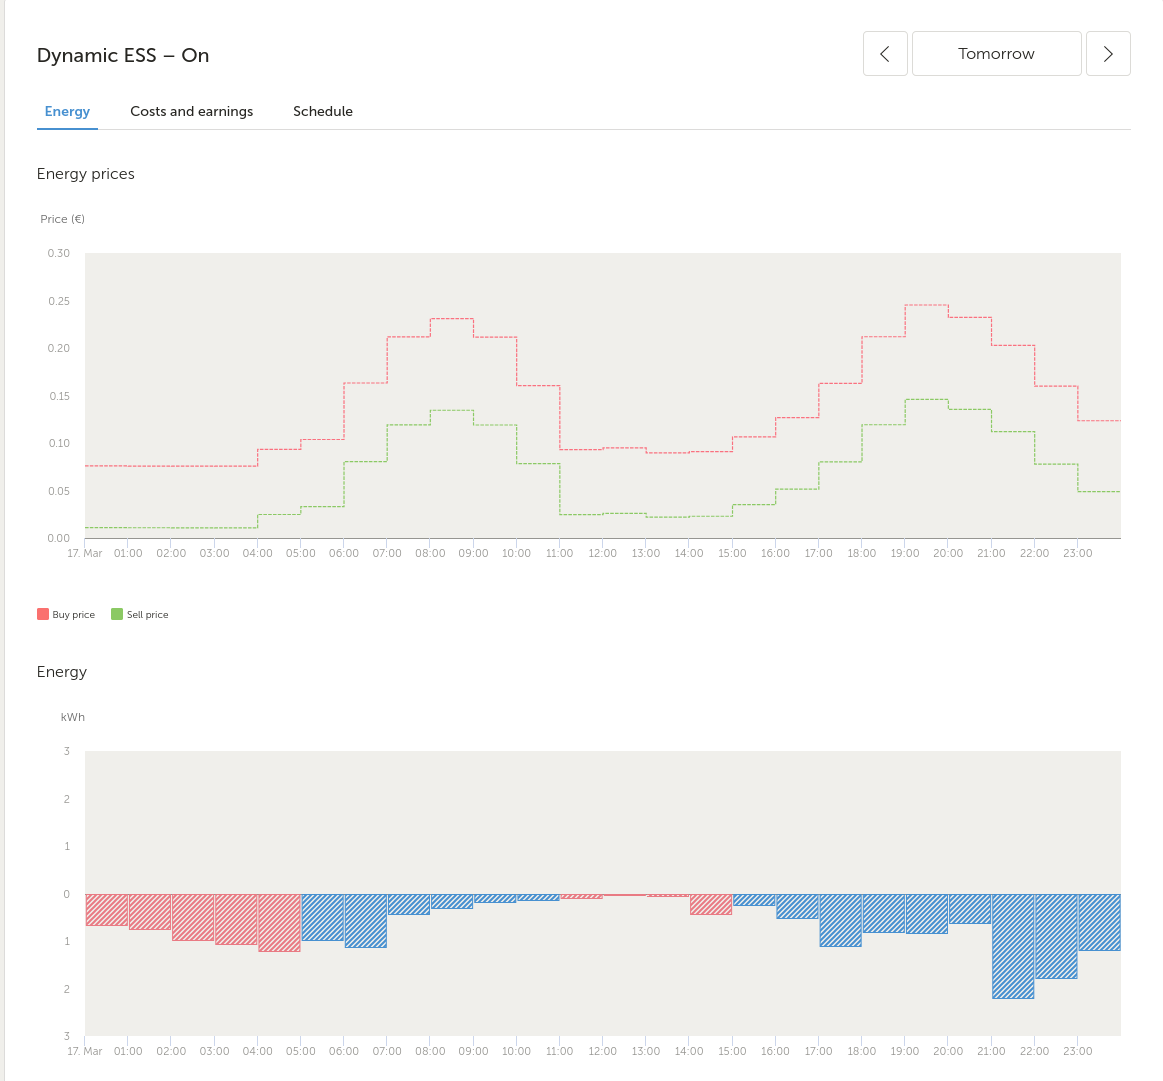Select the red energy bar at 04:00
This screenshot has height=1081, width=1163.
tap(279, 923)
